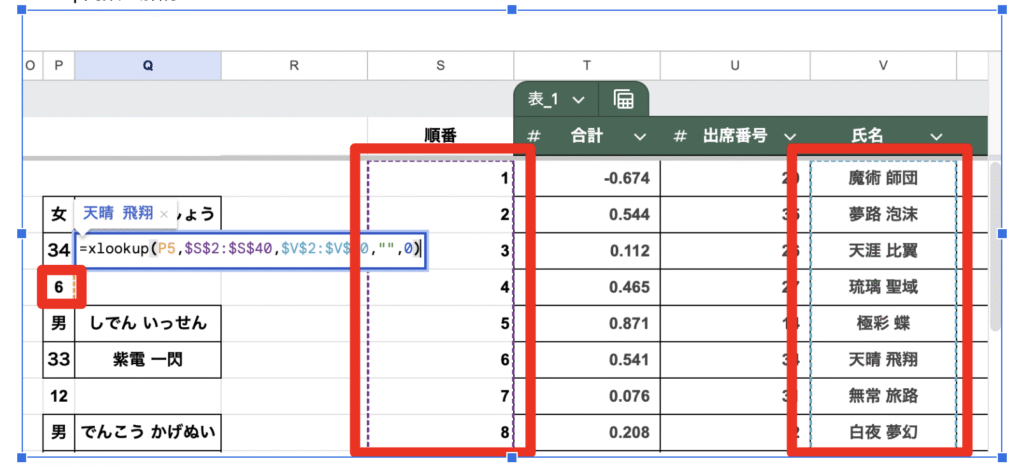Open the 氏名 column dropdown arrow

coord(936,137)
